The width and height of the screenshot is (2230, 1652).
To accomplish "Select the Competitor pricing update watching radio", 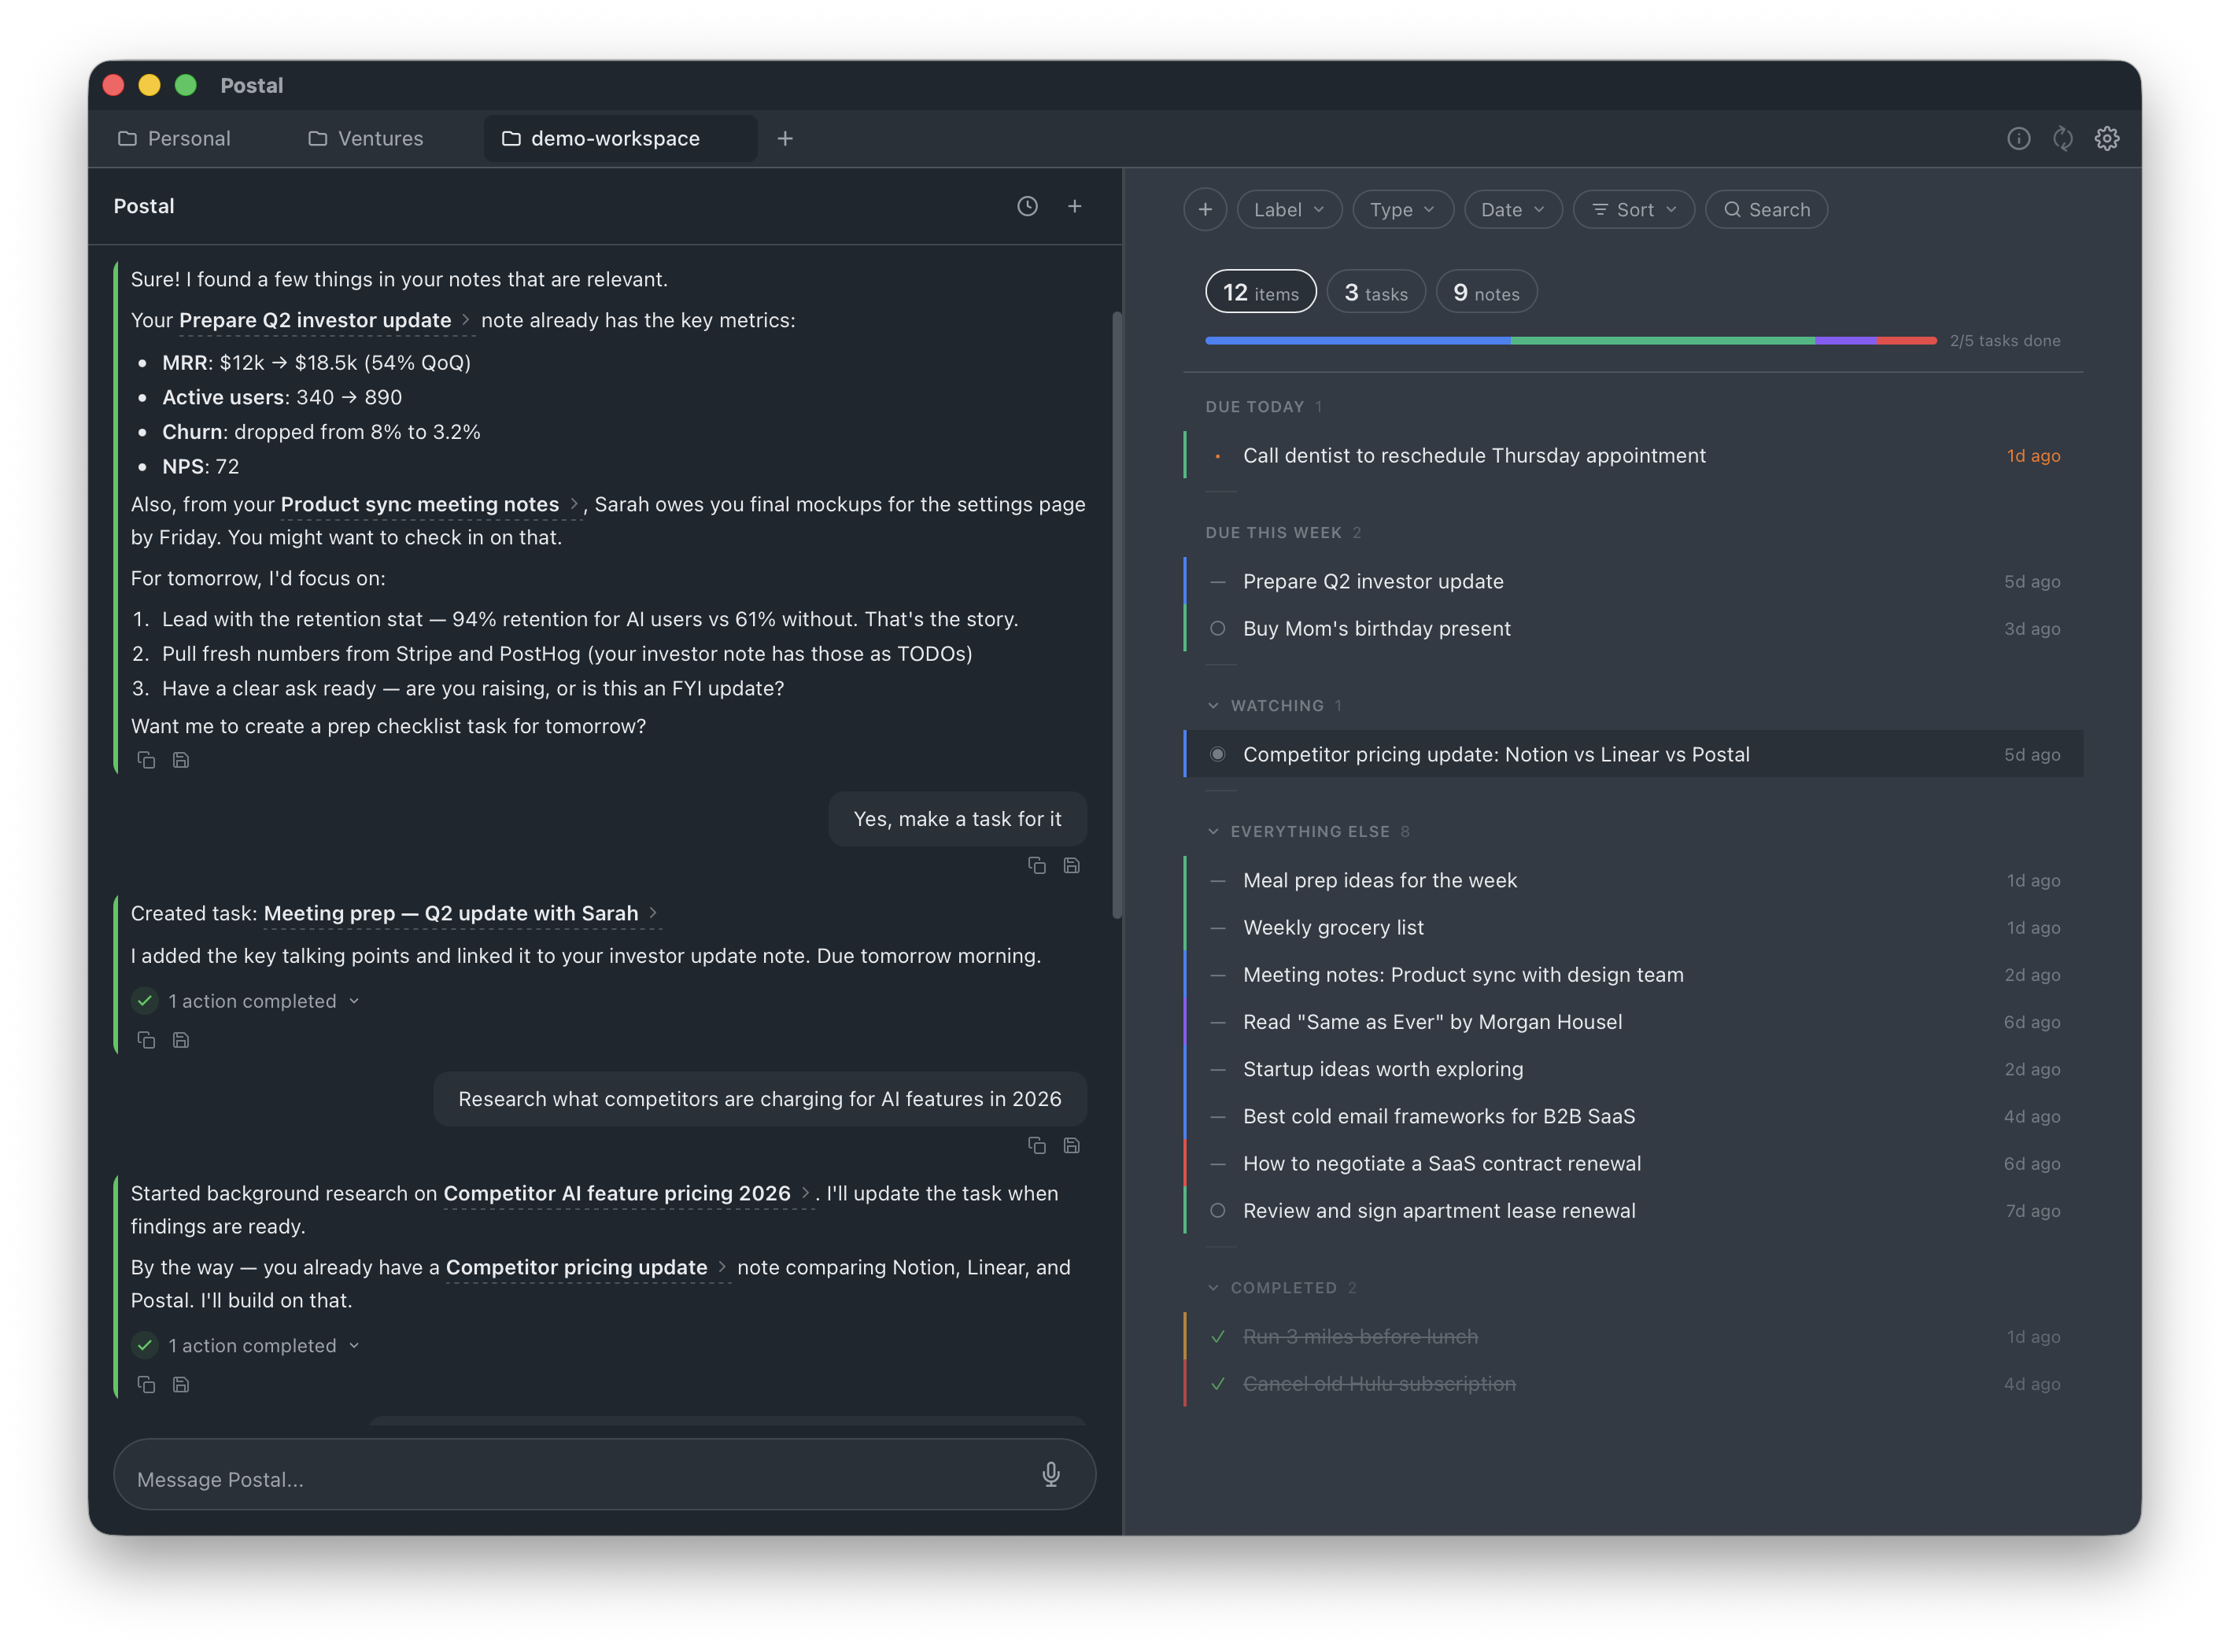I will (x=1218, y=754).
